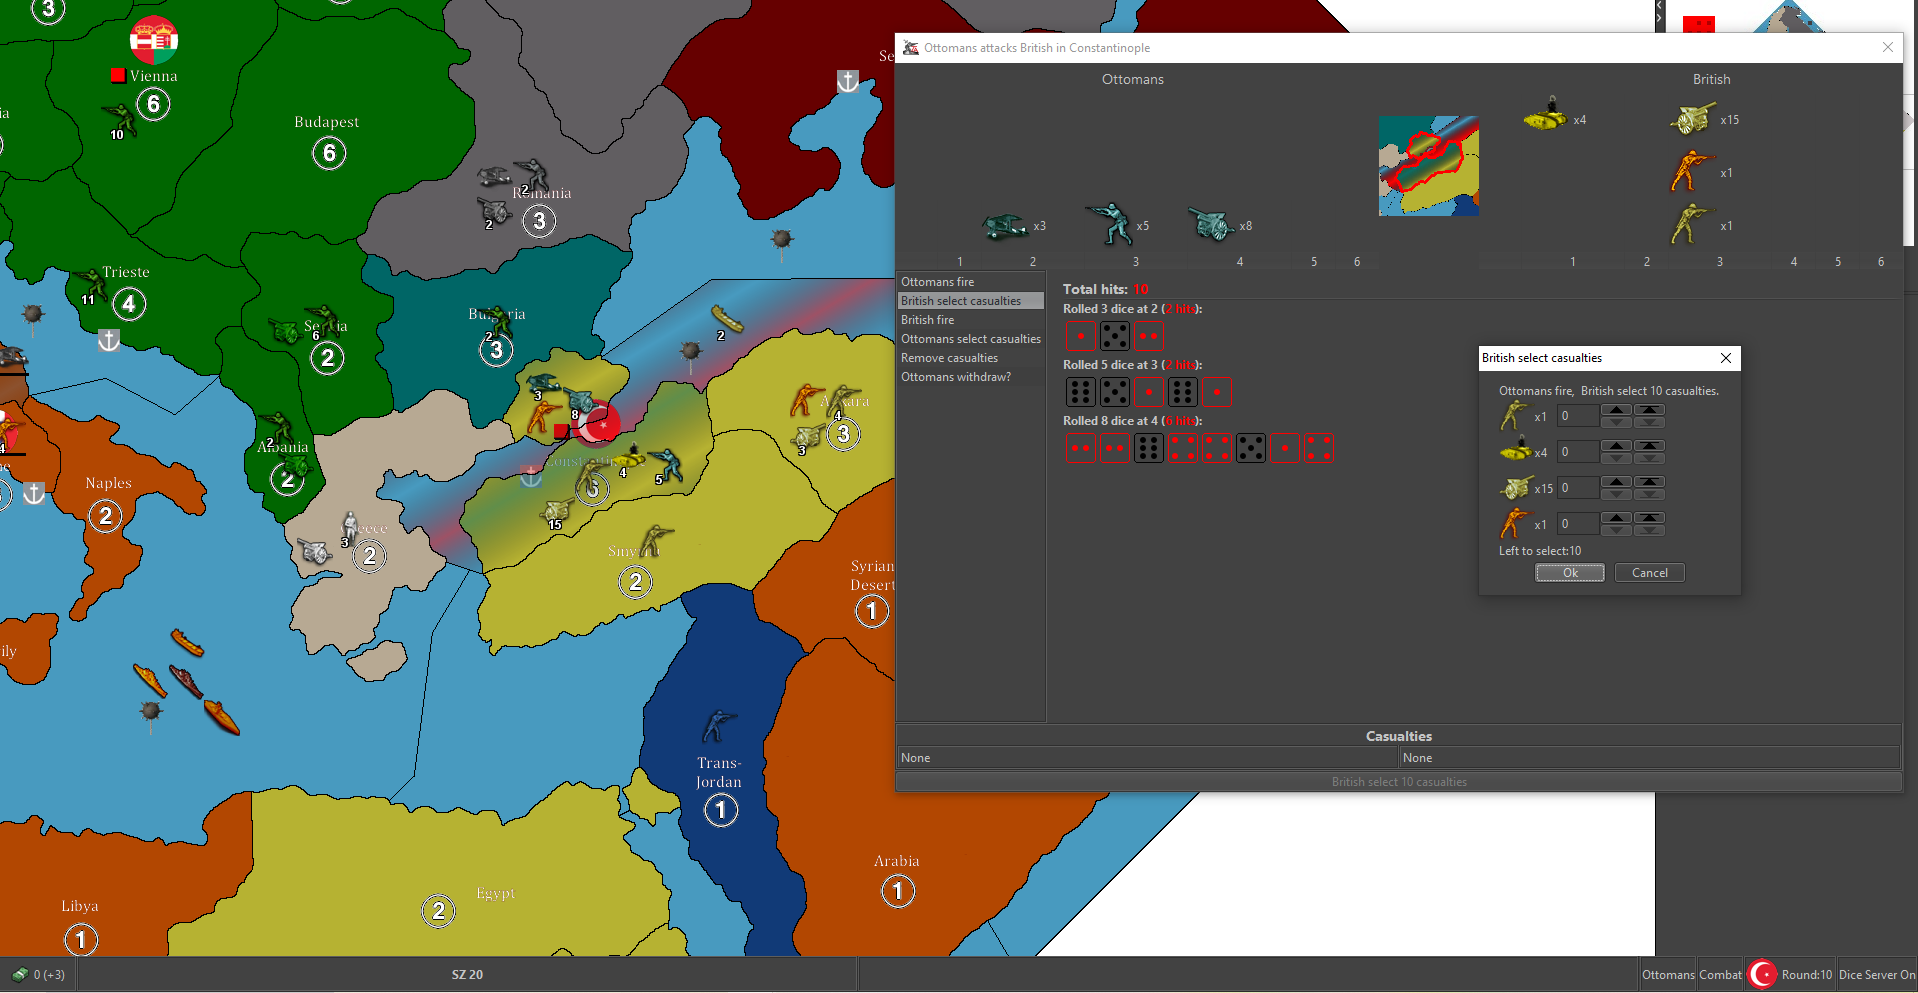1918x993 pixels.
Task: Confirm casualties with the Ok button
Action: (1569, 573)
